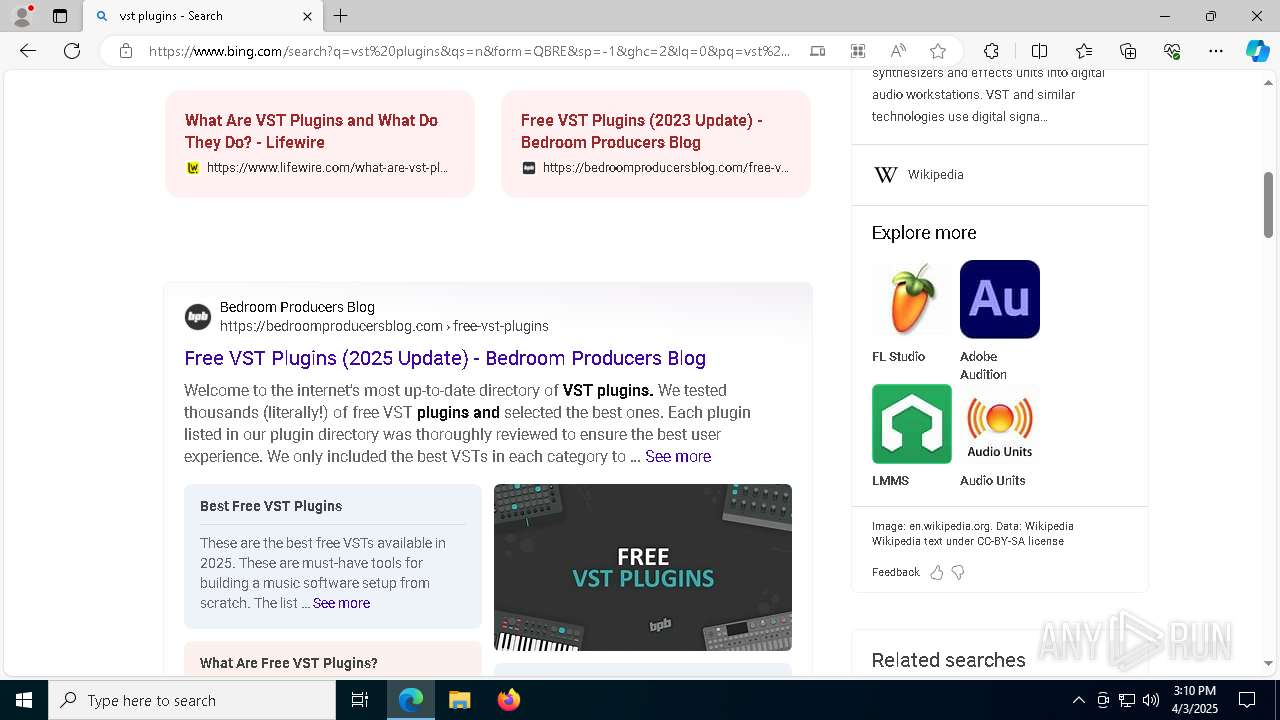Click the taskbar search box

[192, 700]
